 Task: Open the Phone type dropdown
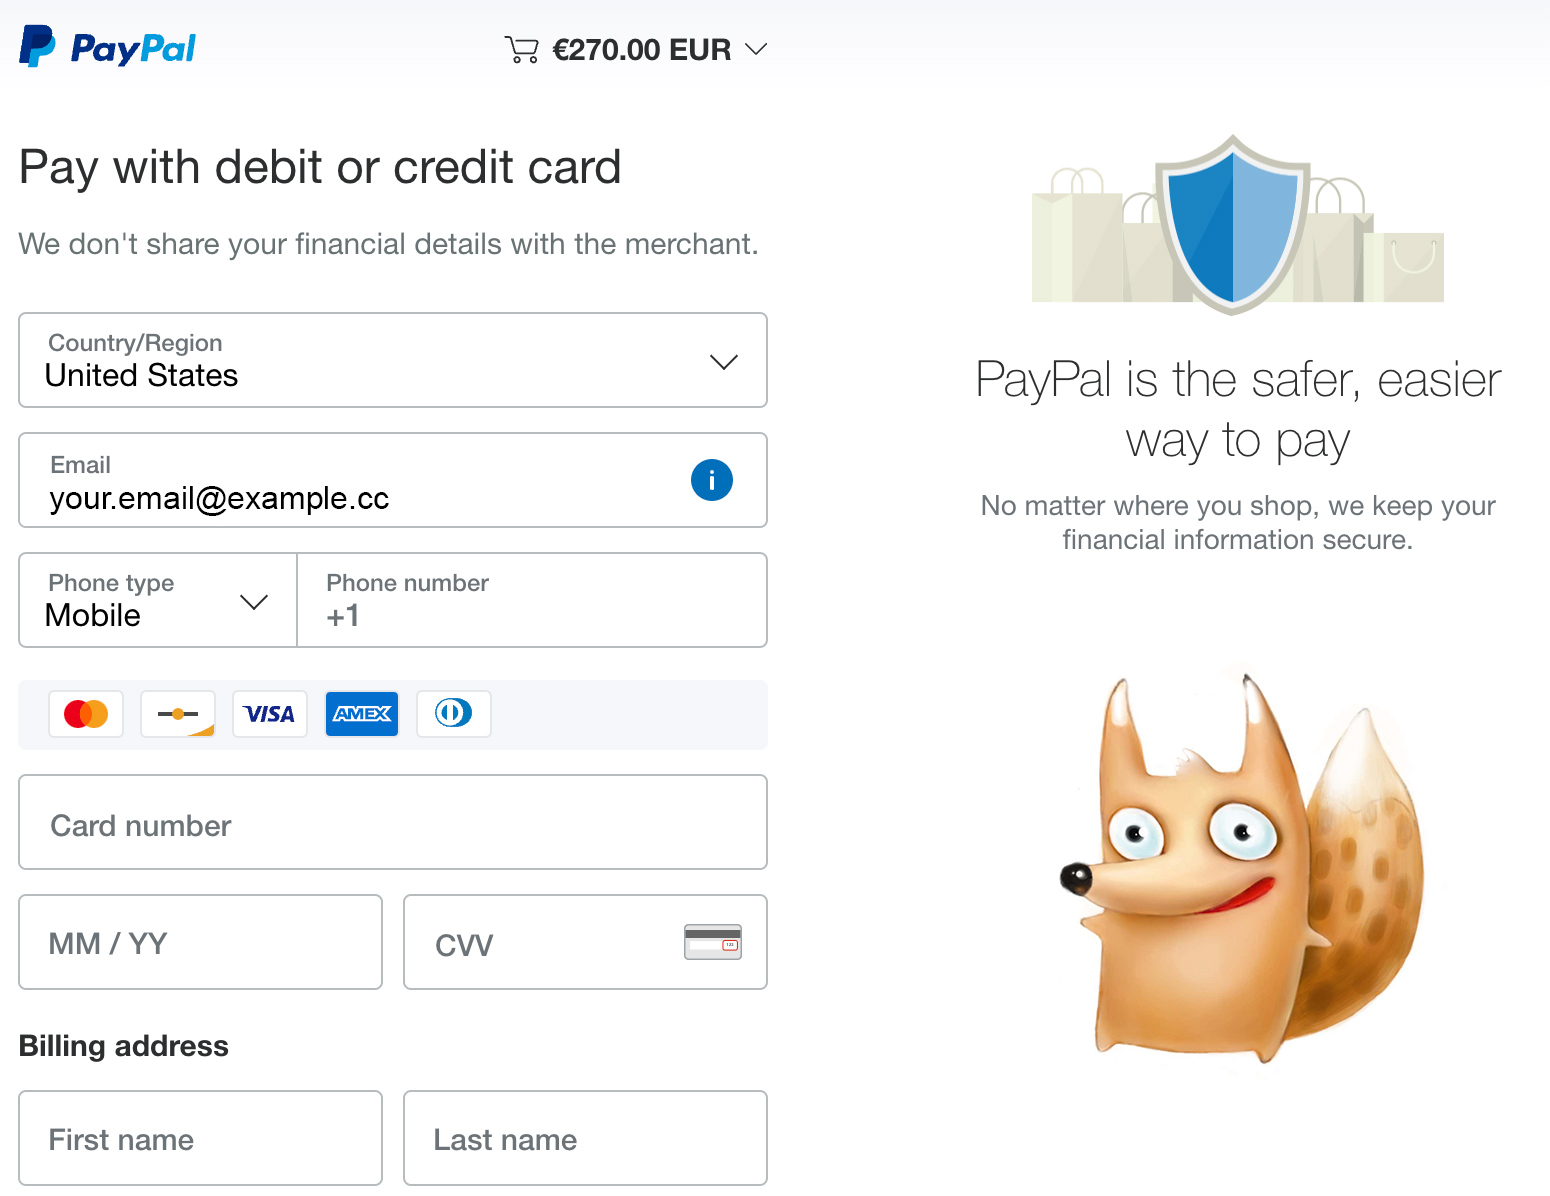158,600
